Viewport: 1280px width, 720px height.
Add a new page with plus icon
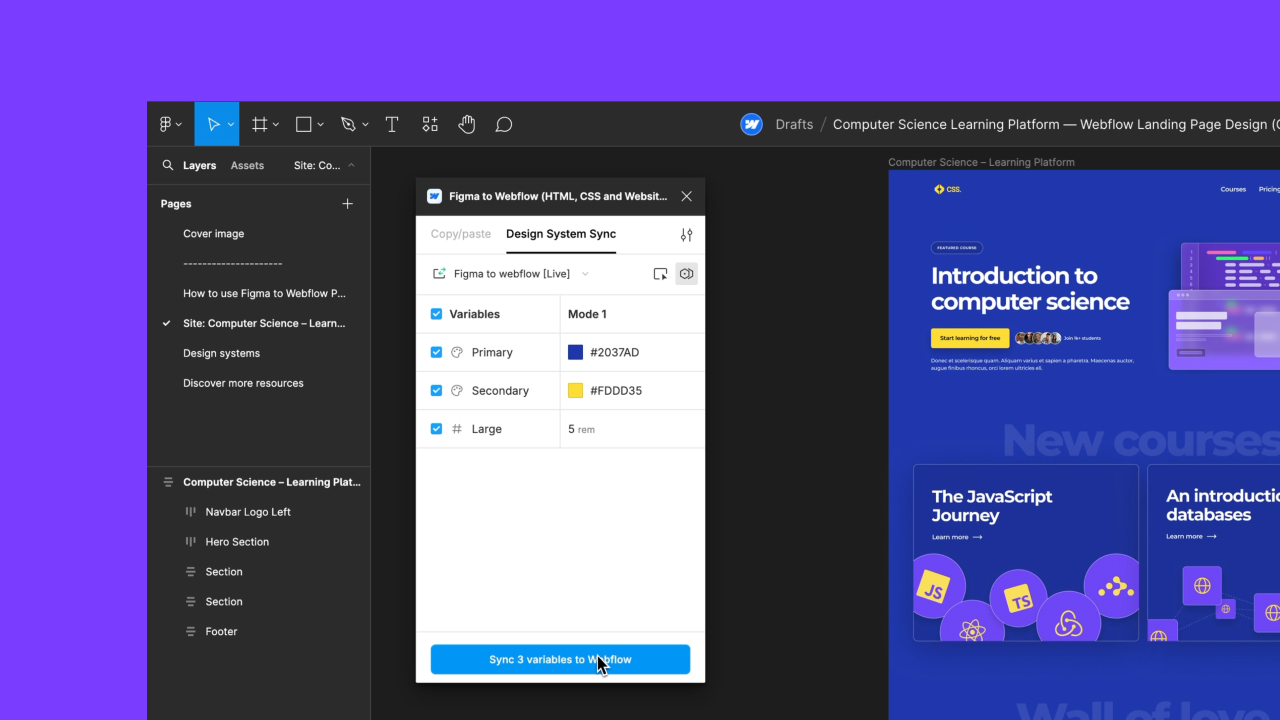pyautogui.click(x=348, y=203)
